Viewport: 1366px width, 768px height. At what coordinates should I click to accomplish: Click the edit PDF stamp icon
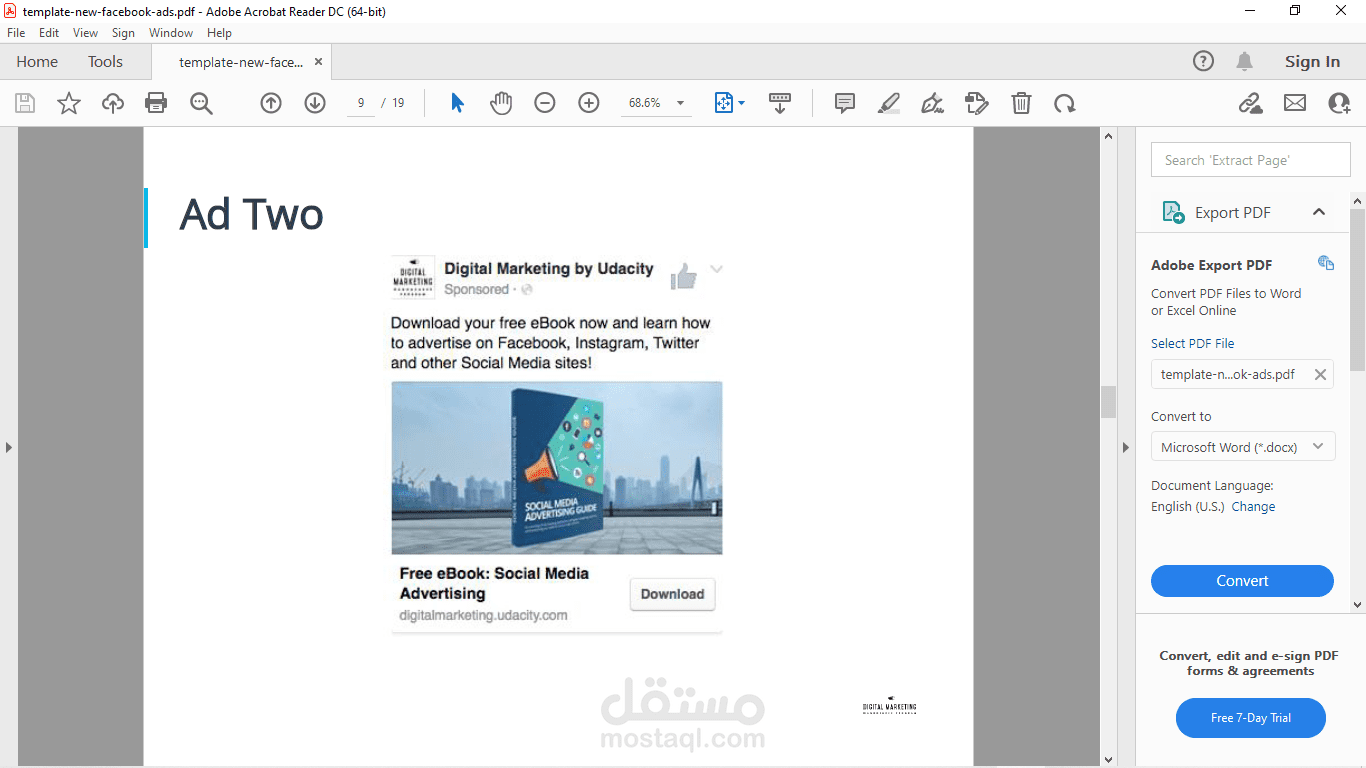[977, 103]
